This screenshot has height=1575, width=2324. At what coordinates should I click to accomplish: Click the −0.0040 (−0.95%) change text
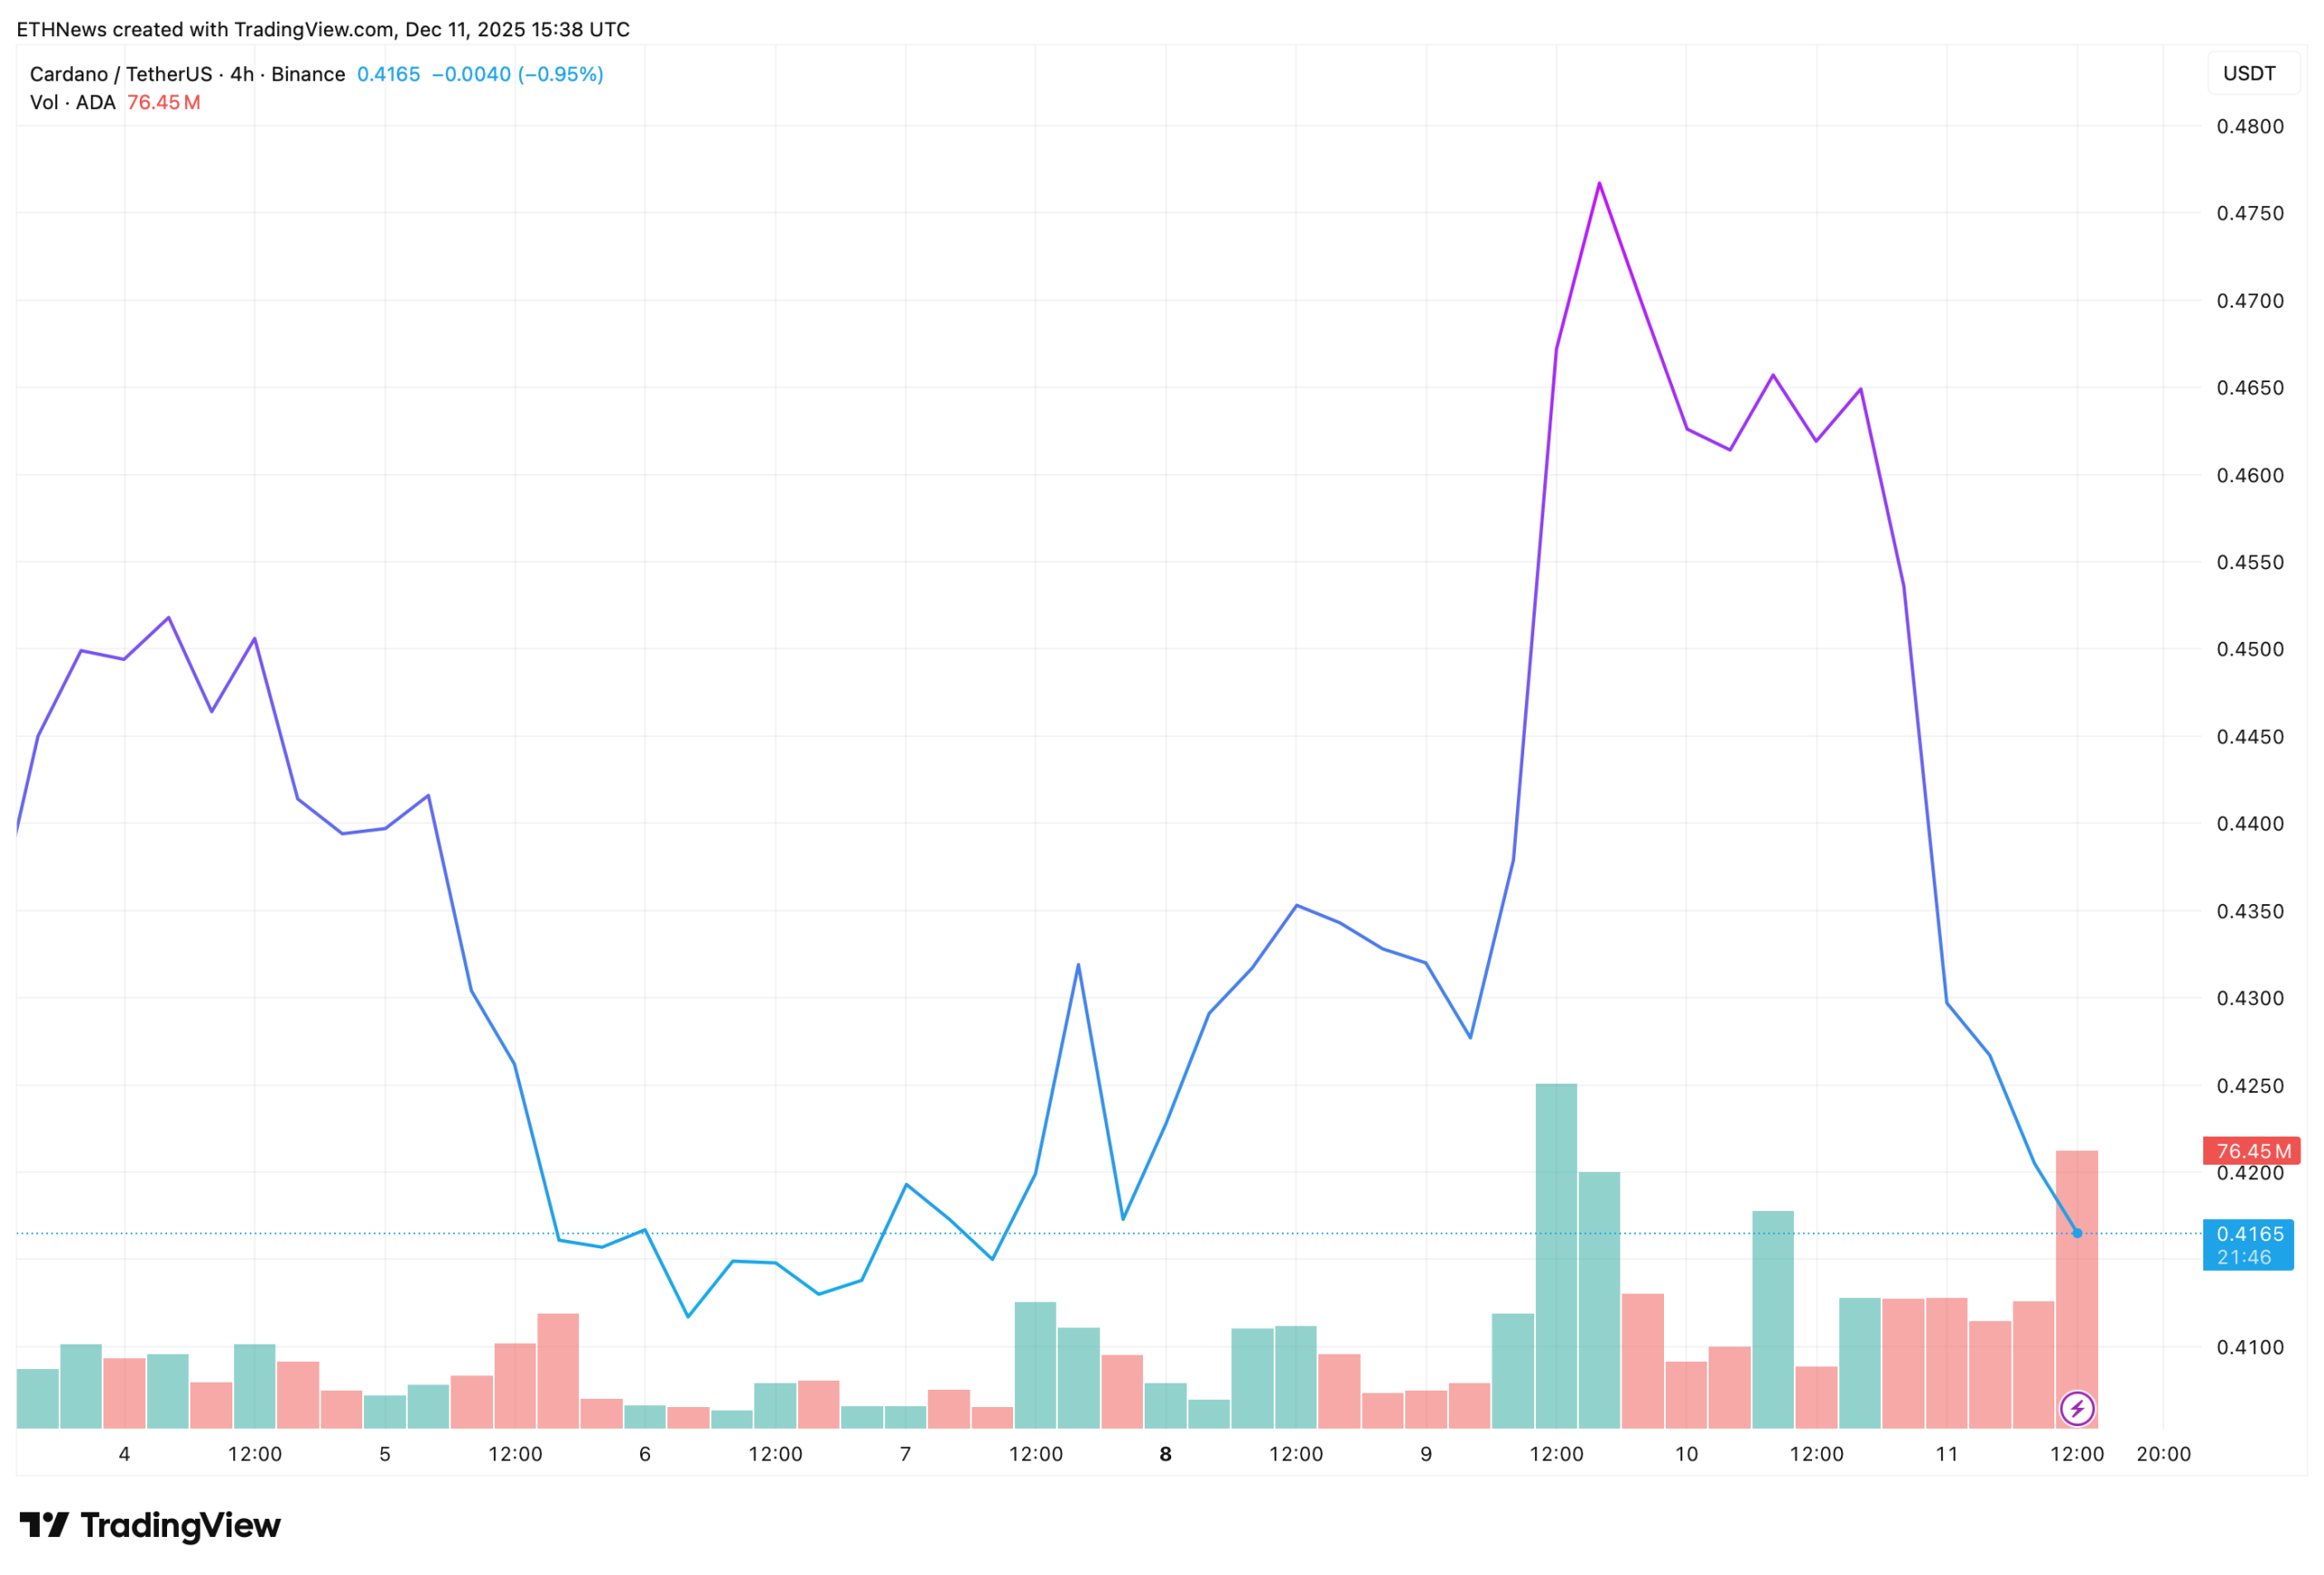pyautogui.click(x=517, y=74)
